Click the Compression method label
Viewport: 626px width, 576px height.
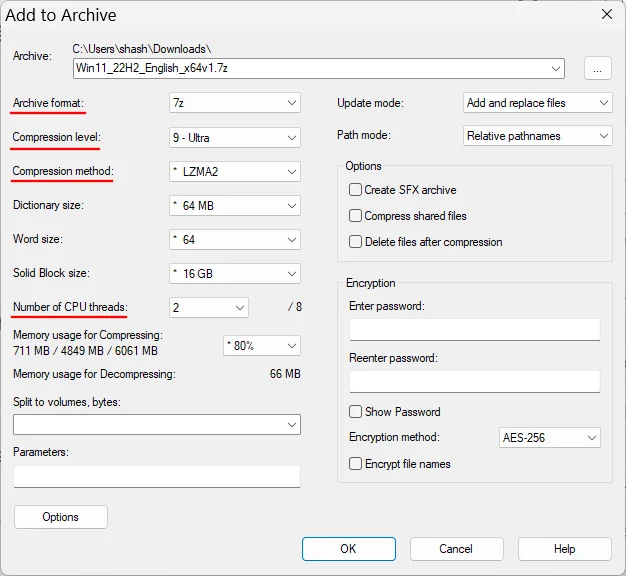coord(63,171)
